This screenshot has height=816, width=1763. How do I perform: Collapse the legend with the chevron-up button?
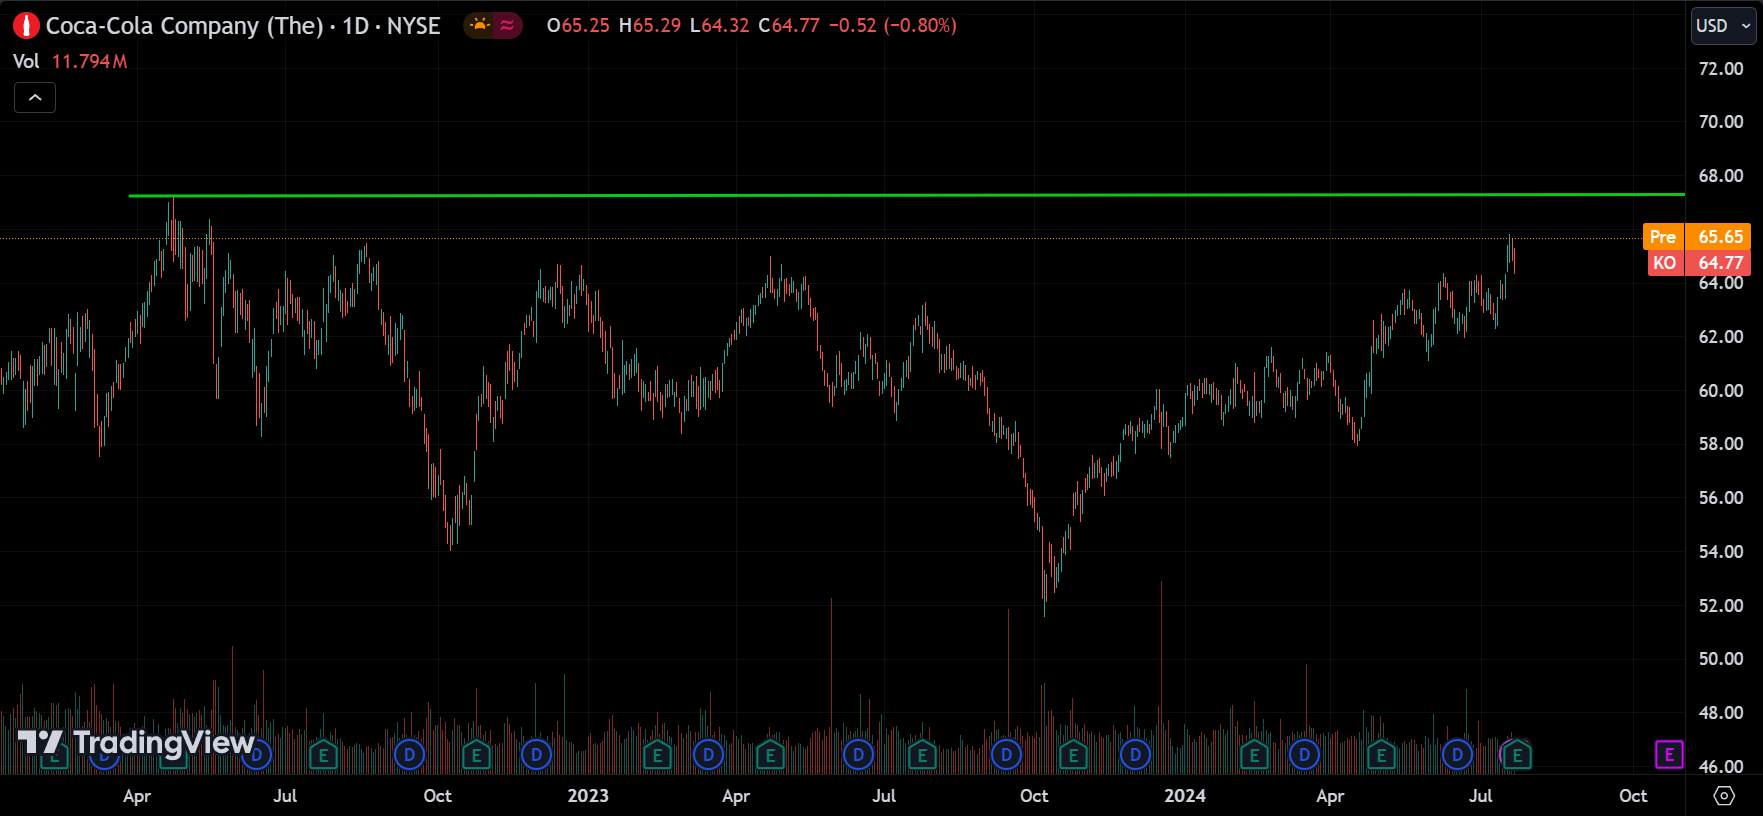click(x=35, y=97)
